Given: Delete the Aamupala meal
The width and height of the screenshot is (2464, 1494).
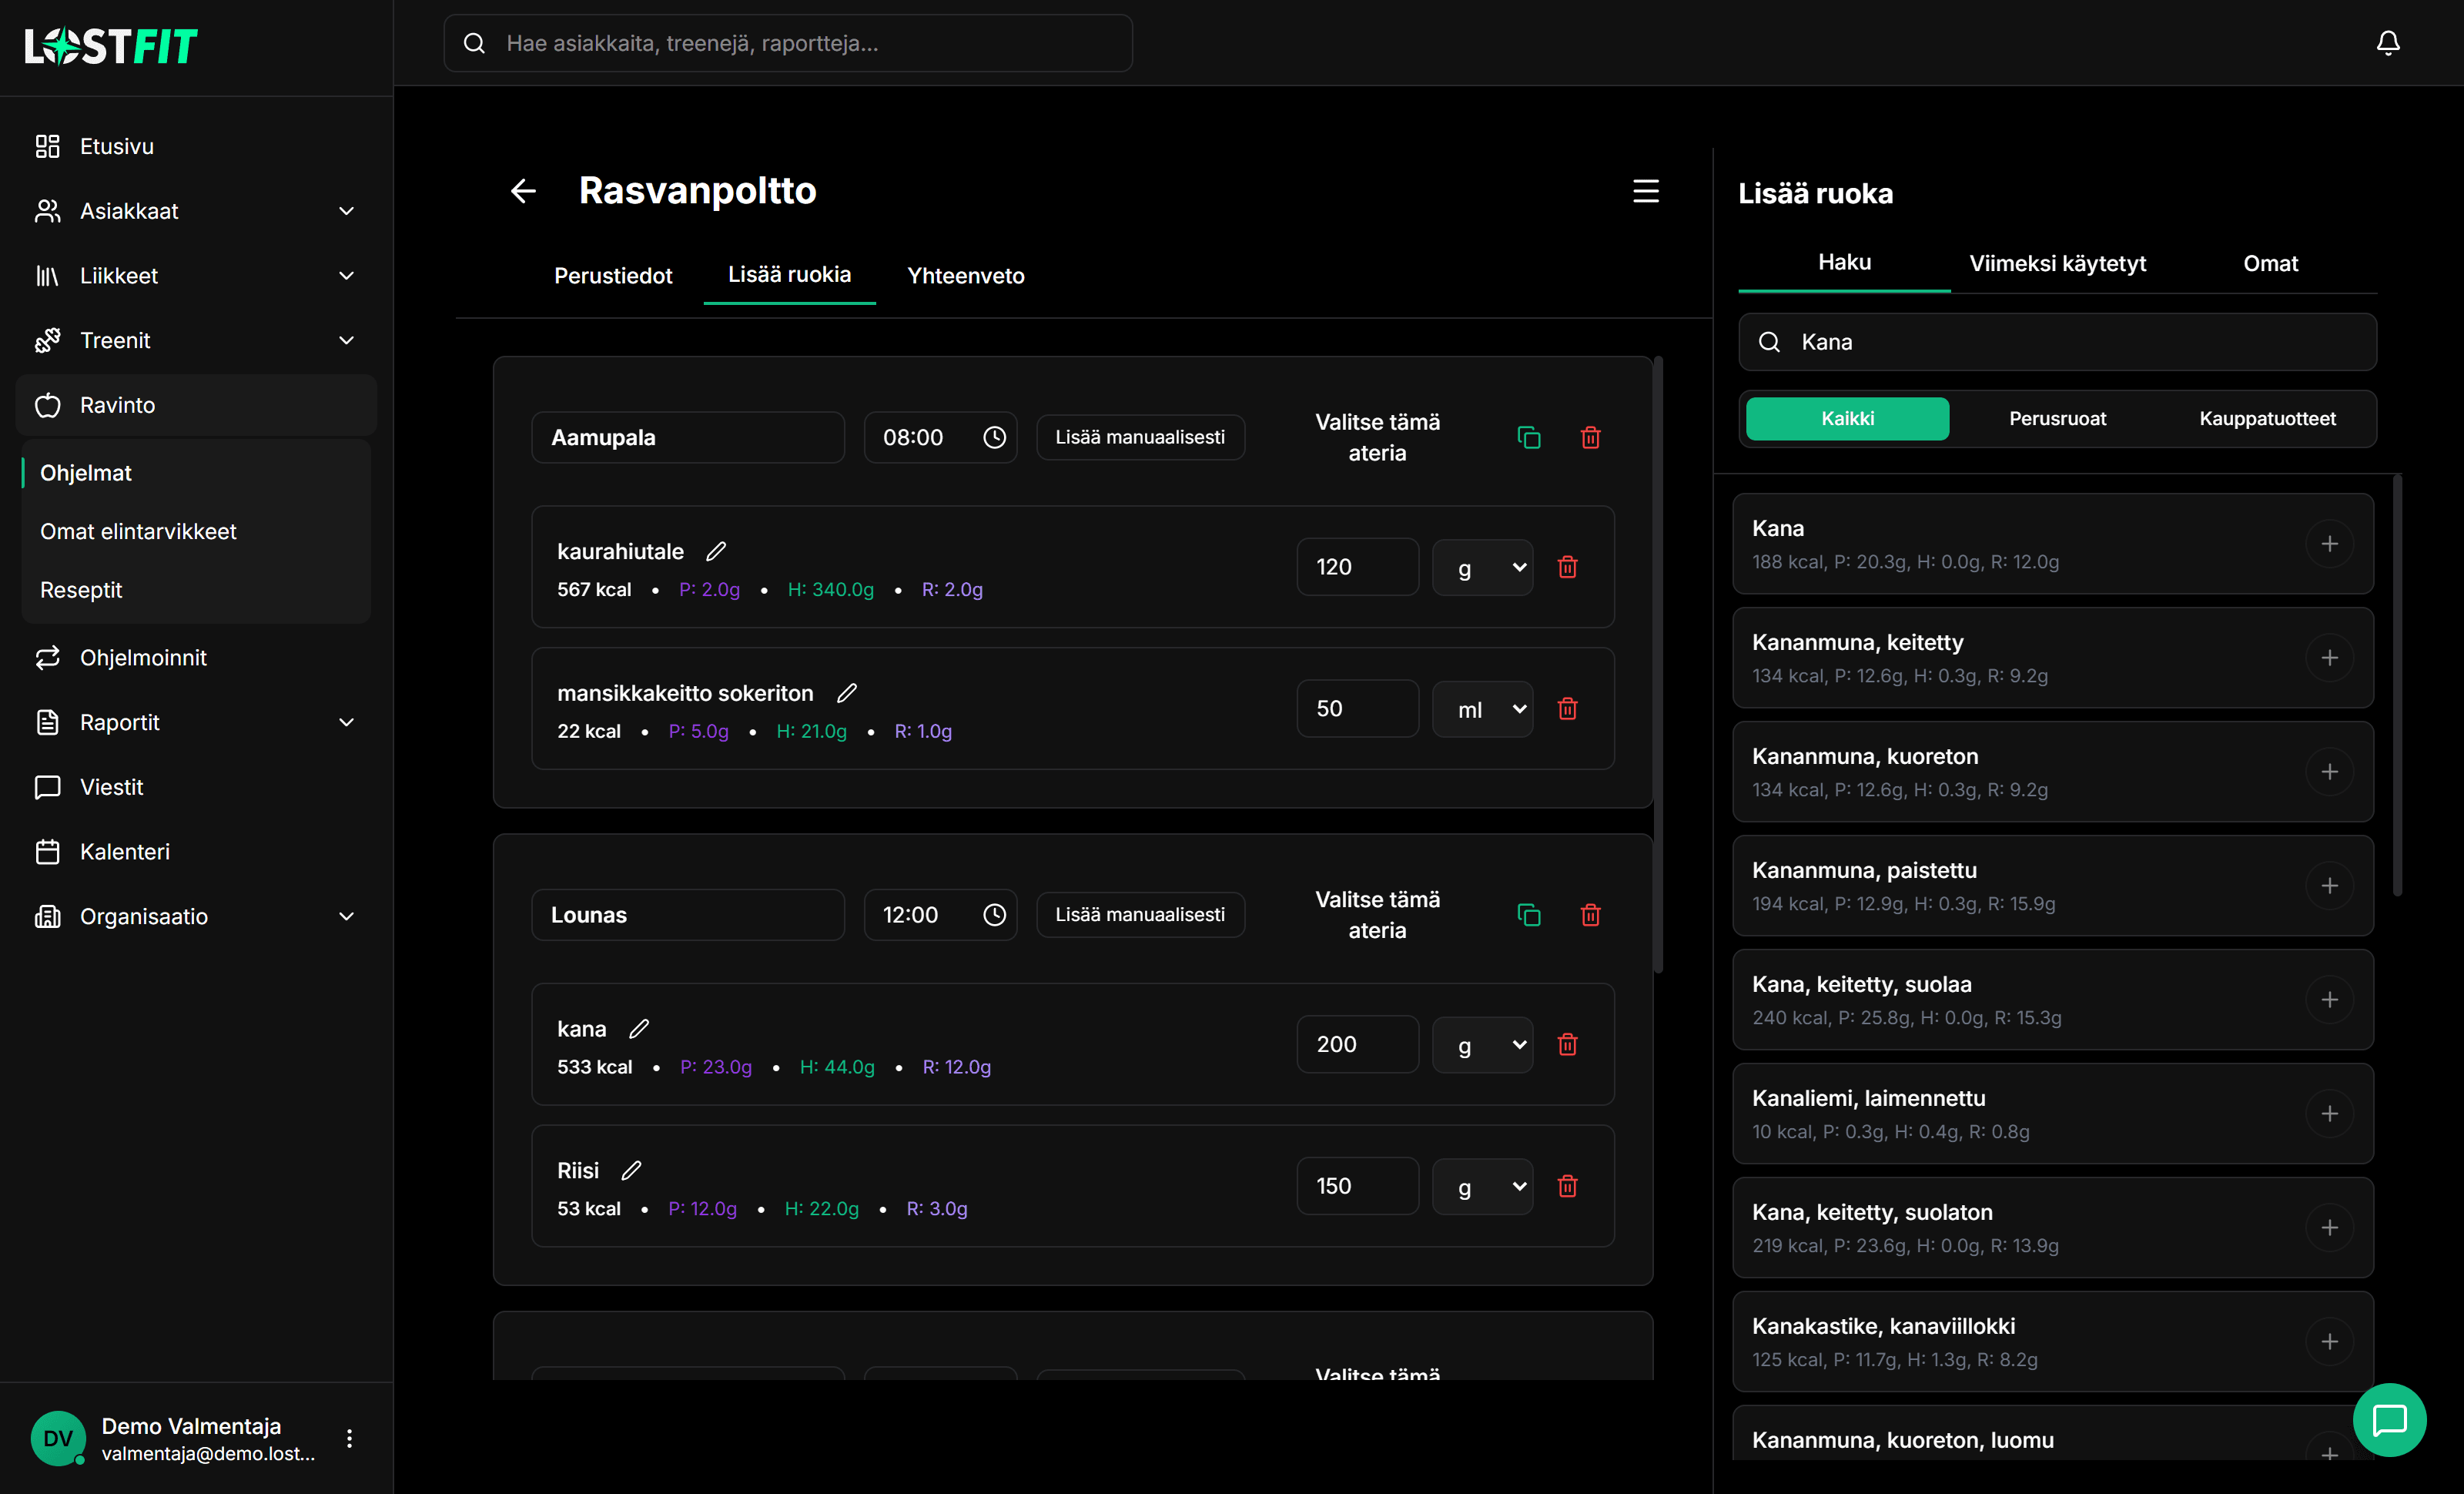Looking at the screenshot, I should click(x=1590, y=437).
